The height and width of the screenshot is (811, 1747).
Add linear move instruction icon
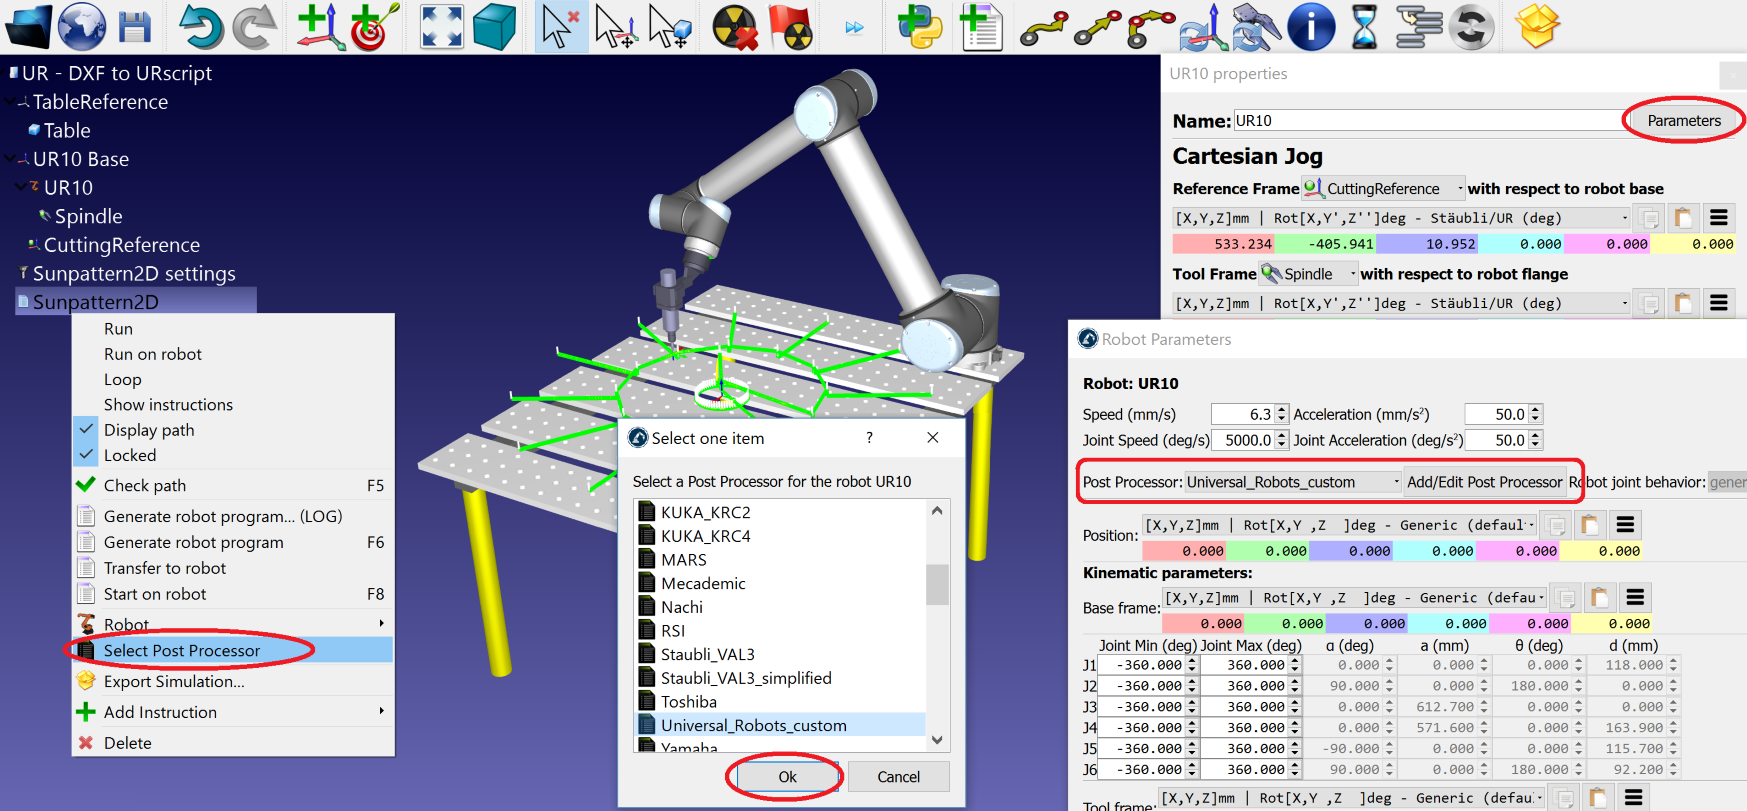tap(1097, 28)
